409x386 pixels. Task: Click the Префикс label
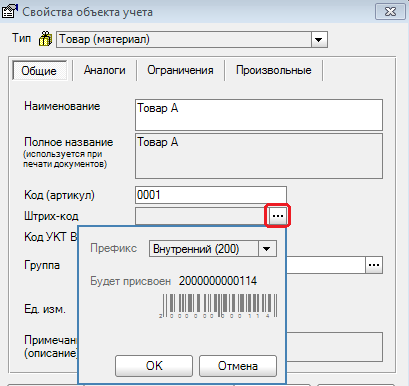113,248
